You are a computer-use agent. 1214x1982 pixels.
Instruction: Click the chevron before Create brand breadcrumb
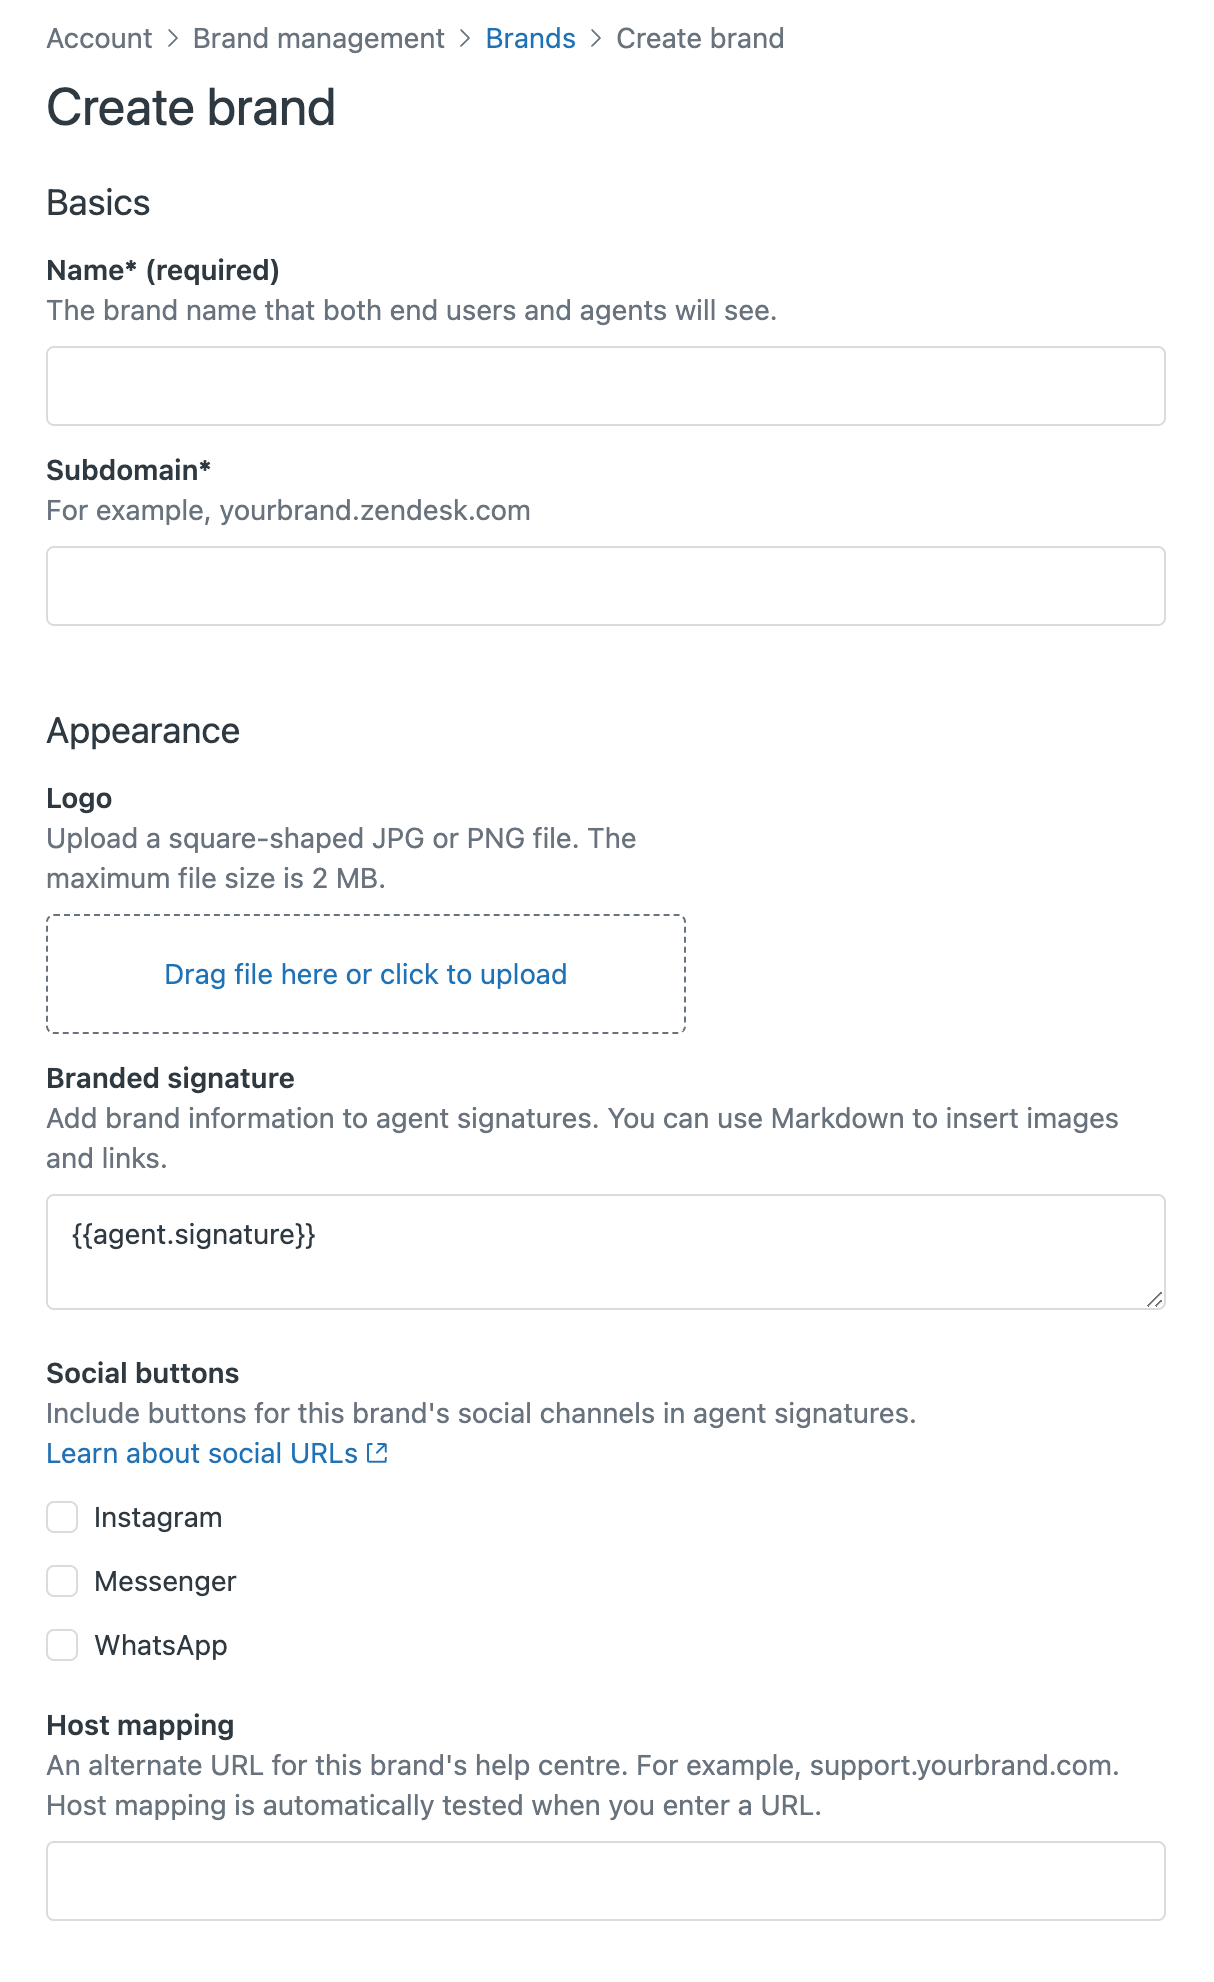click(x=596, y=38)
